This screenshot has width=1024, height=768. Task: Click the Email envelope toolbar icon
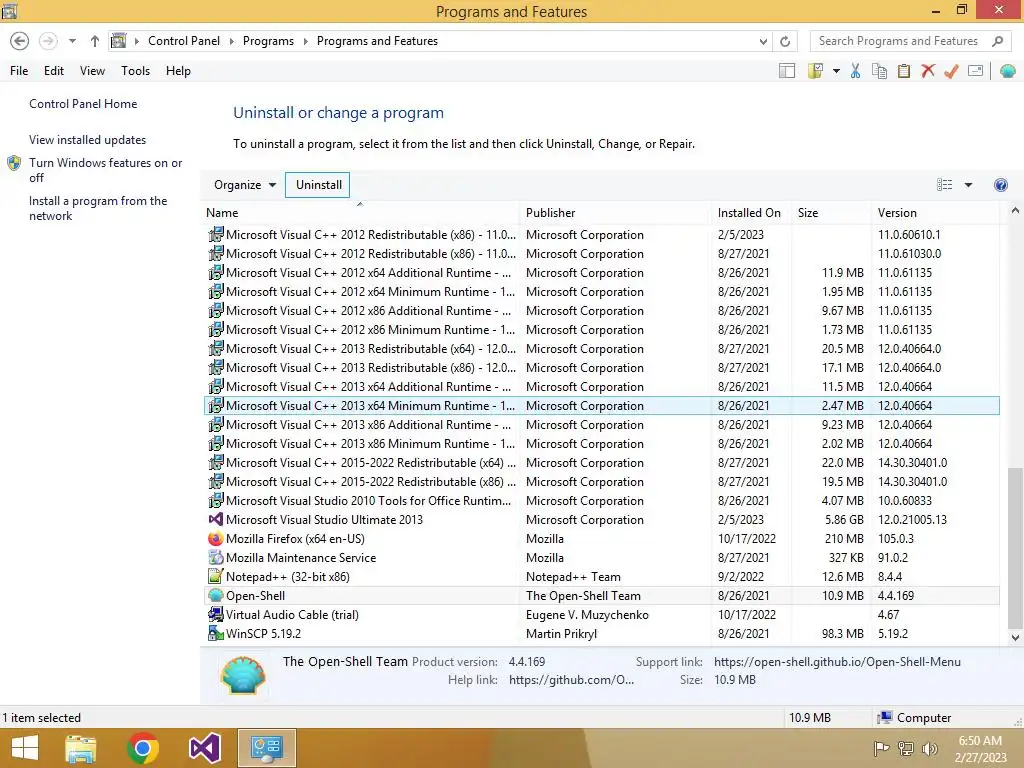pos(975,71)
